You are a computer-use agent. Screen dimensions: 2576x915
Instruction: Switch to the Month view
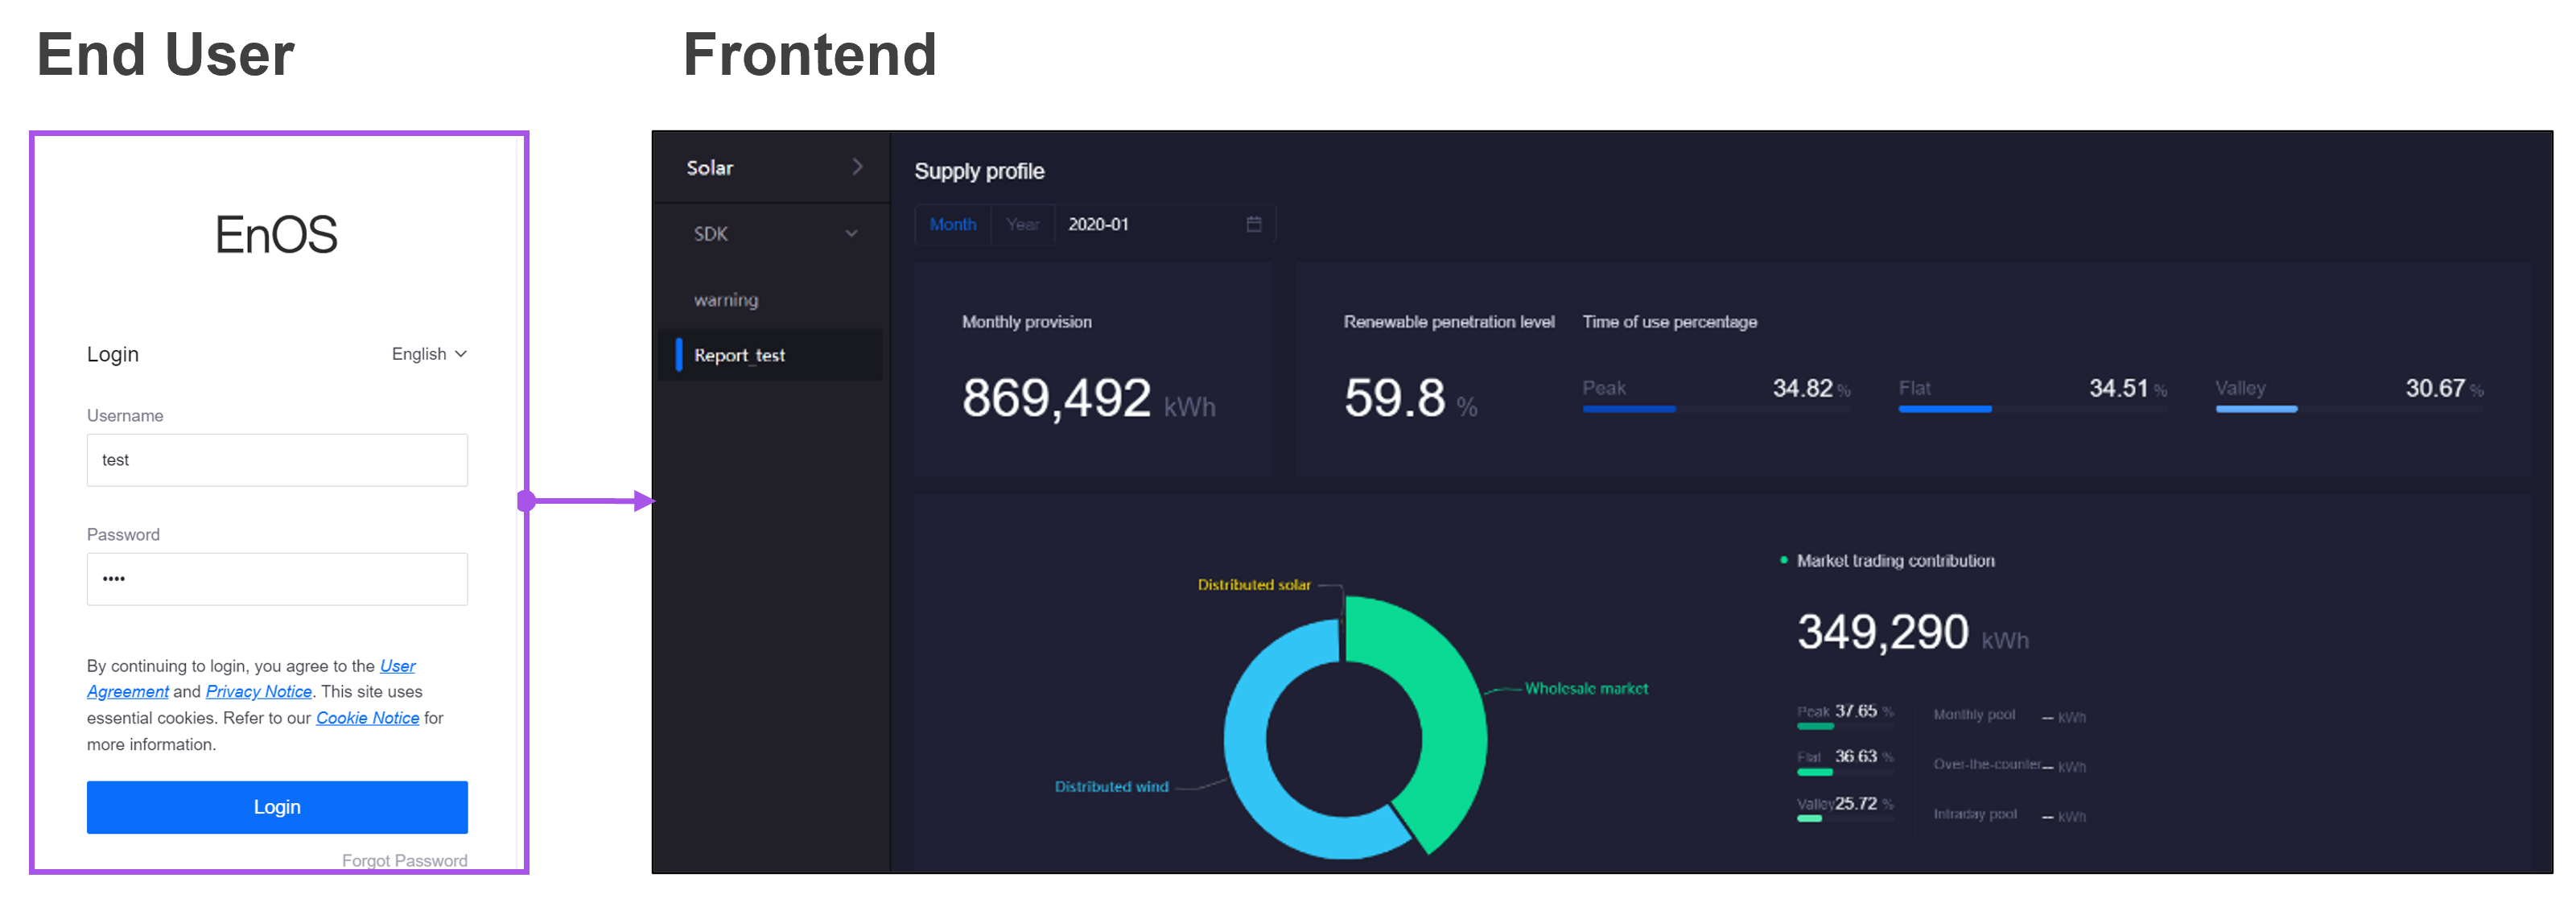(952, 224)
